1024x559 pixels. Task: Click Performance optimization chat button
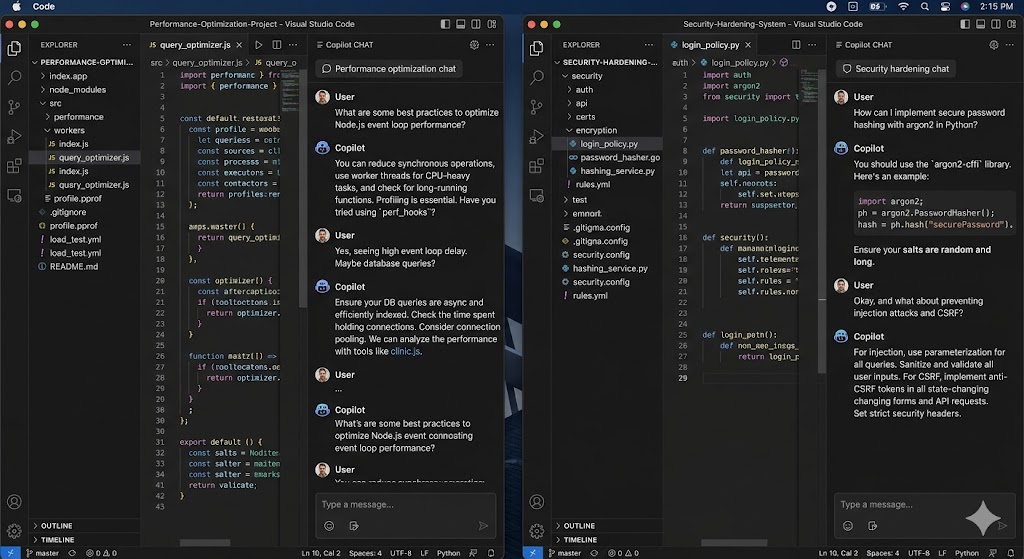[389, 69]
